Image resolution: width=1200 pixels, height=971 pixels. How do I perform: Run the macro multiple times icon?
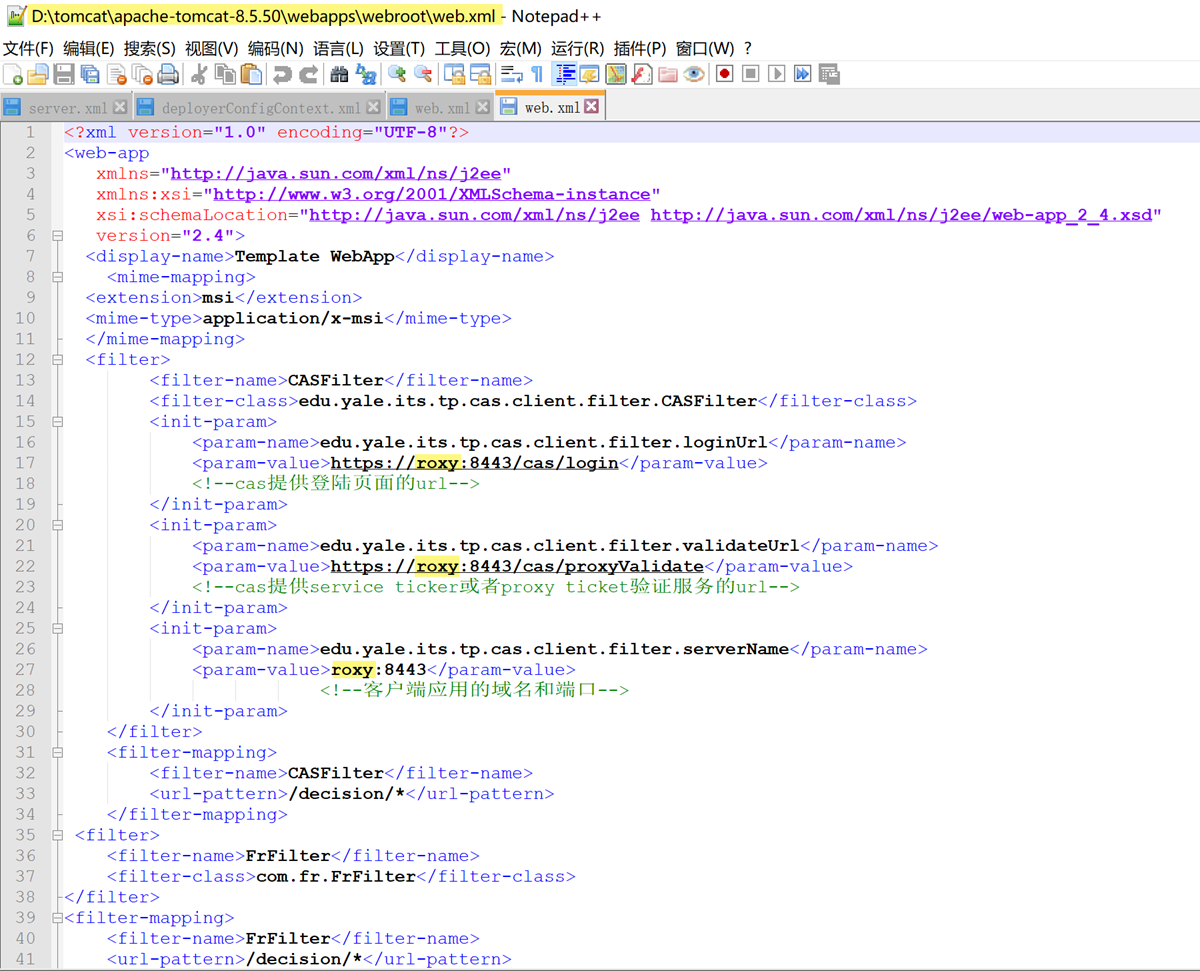point(803,74)
